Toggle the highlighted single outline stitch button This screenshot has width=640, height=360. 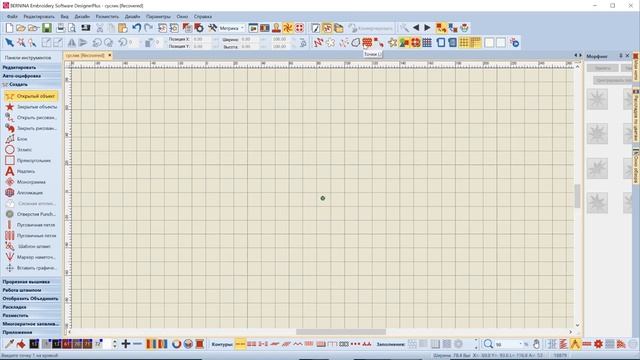(240, 344)
